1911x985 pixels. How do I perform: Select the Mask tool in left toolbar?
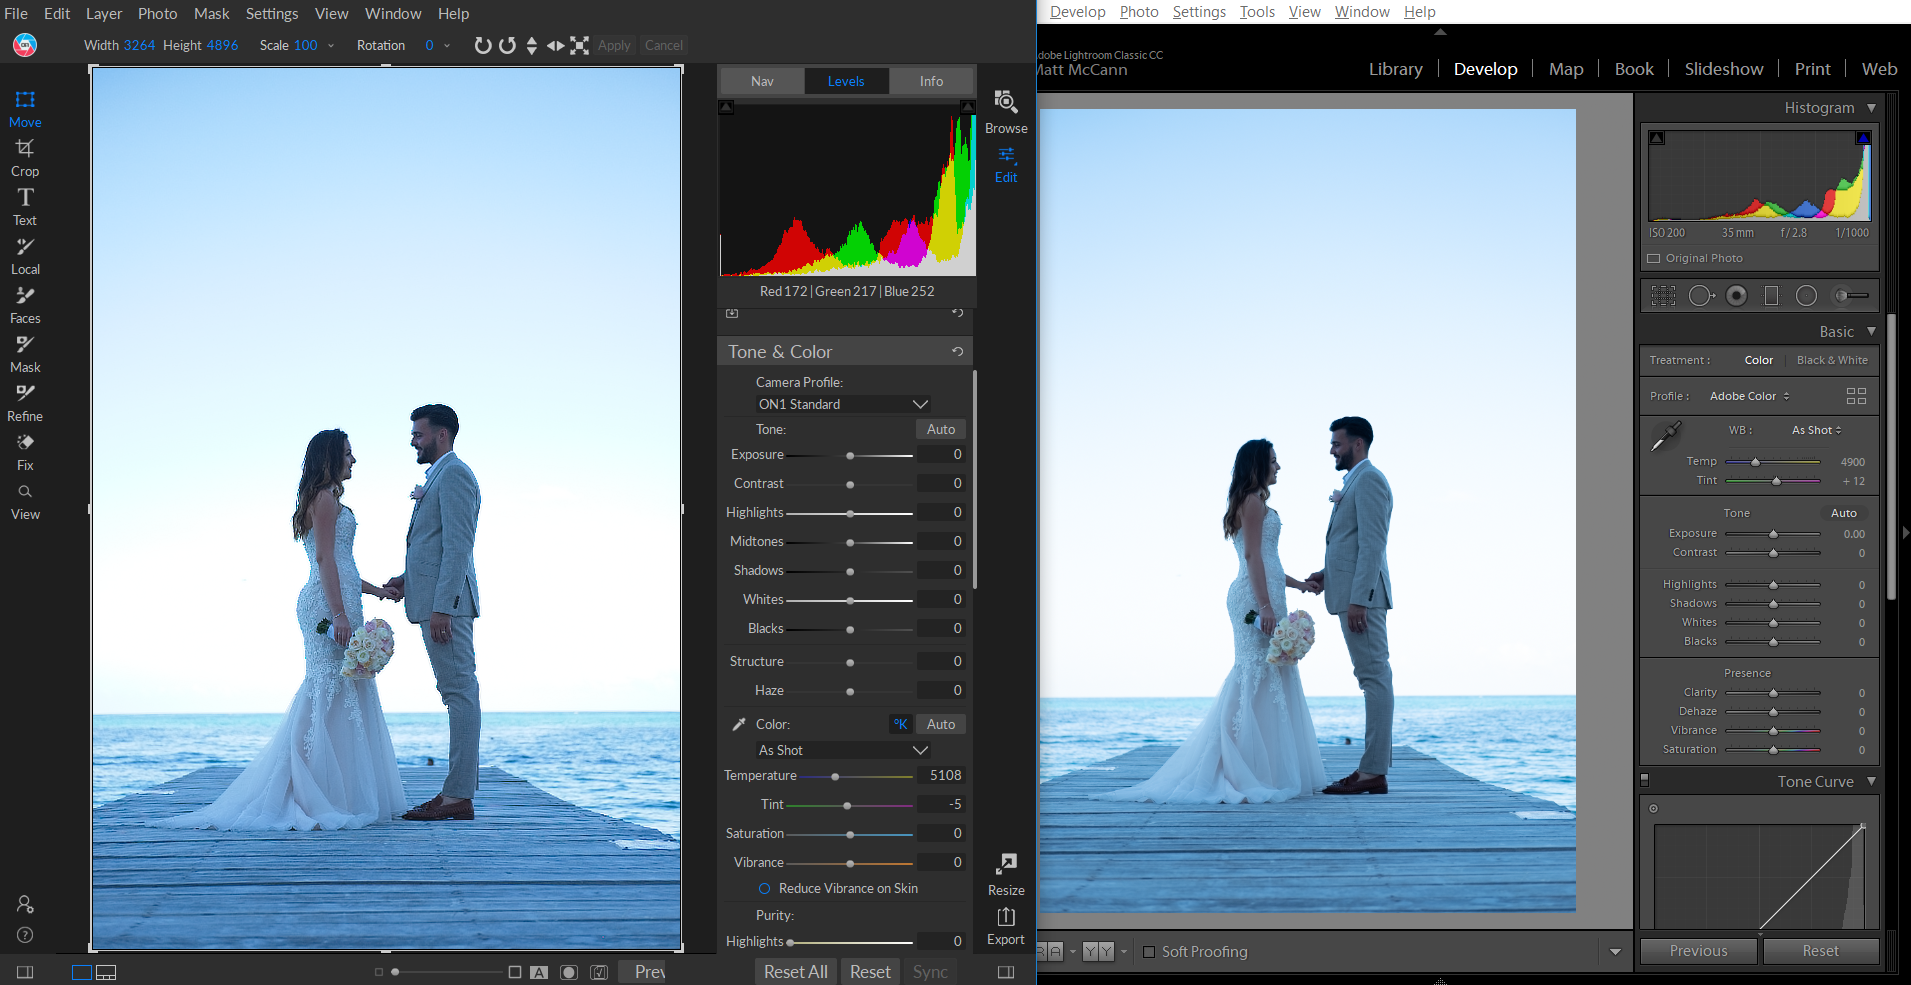(25, 353)
